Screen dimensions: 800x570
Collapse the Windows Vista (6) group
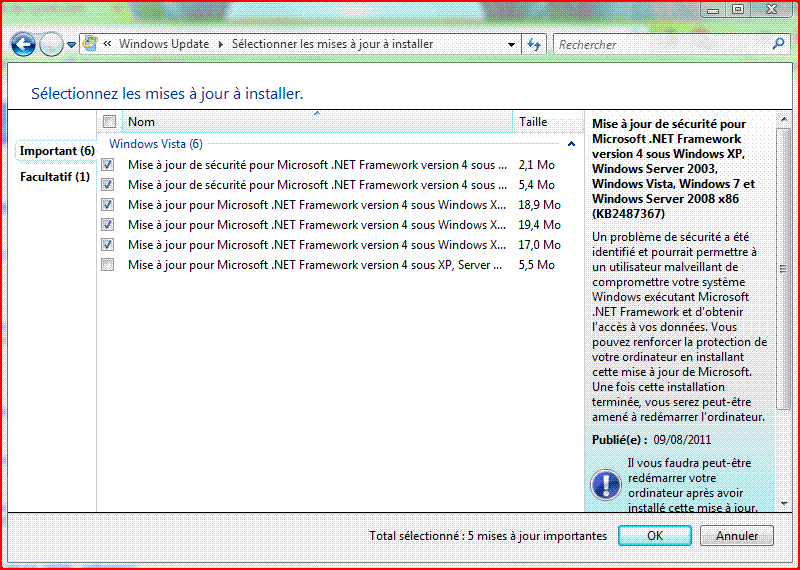[x=571, y=144]
